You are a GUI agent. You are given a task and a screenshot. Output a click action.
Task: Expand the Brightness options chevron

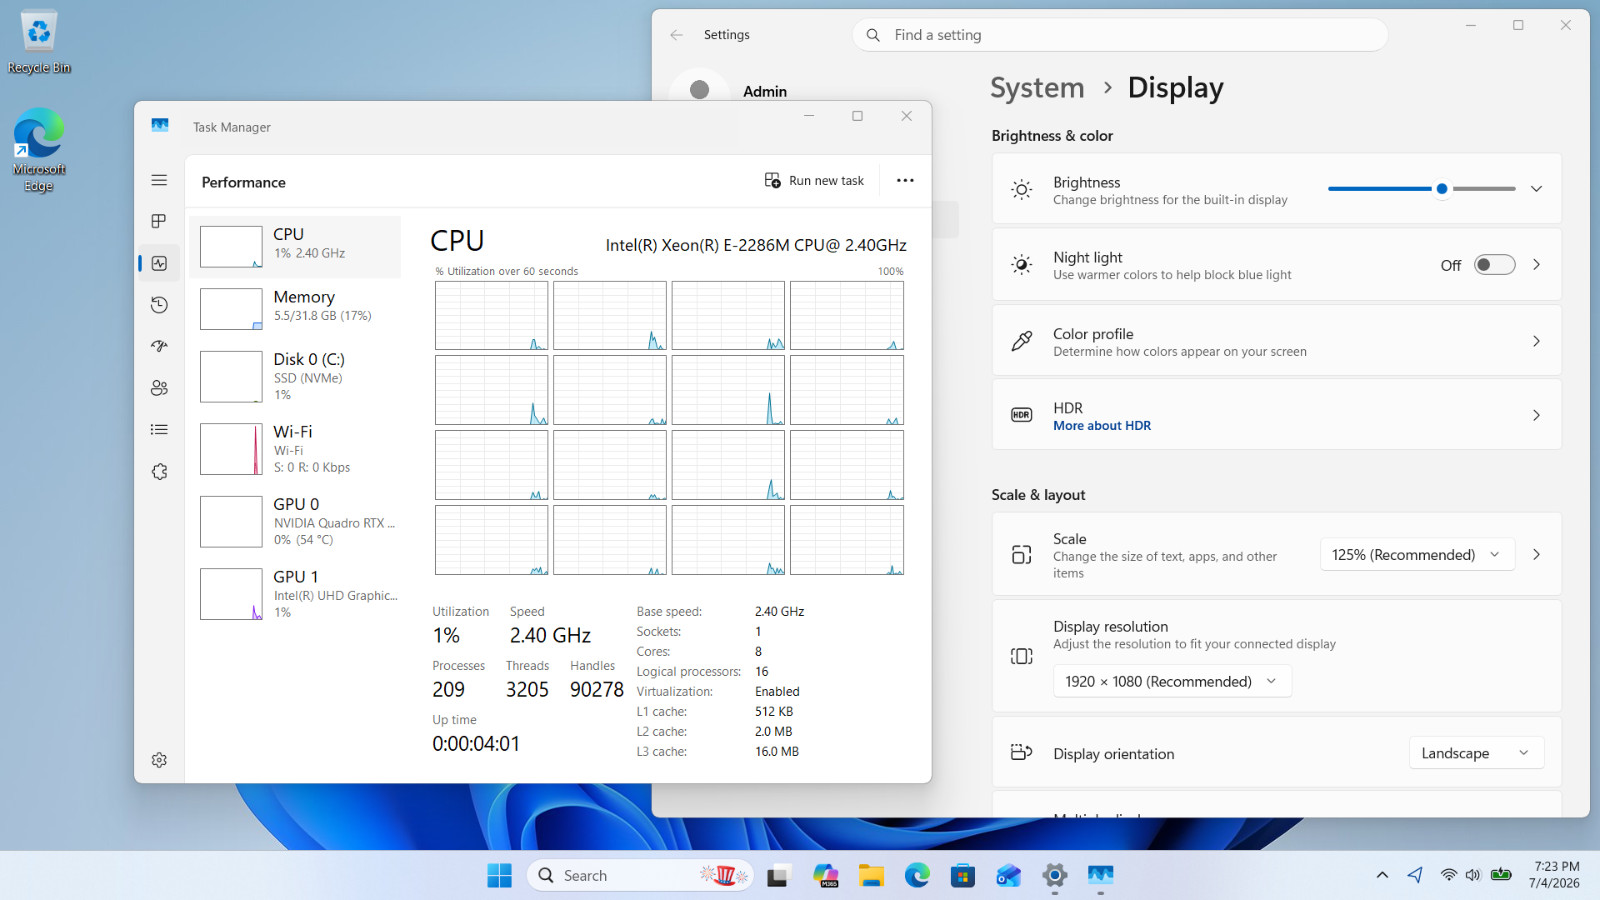click(1536, 188)
